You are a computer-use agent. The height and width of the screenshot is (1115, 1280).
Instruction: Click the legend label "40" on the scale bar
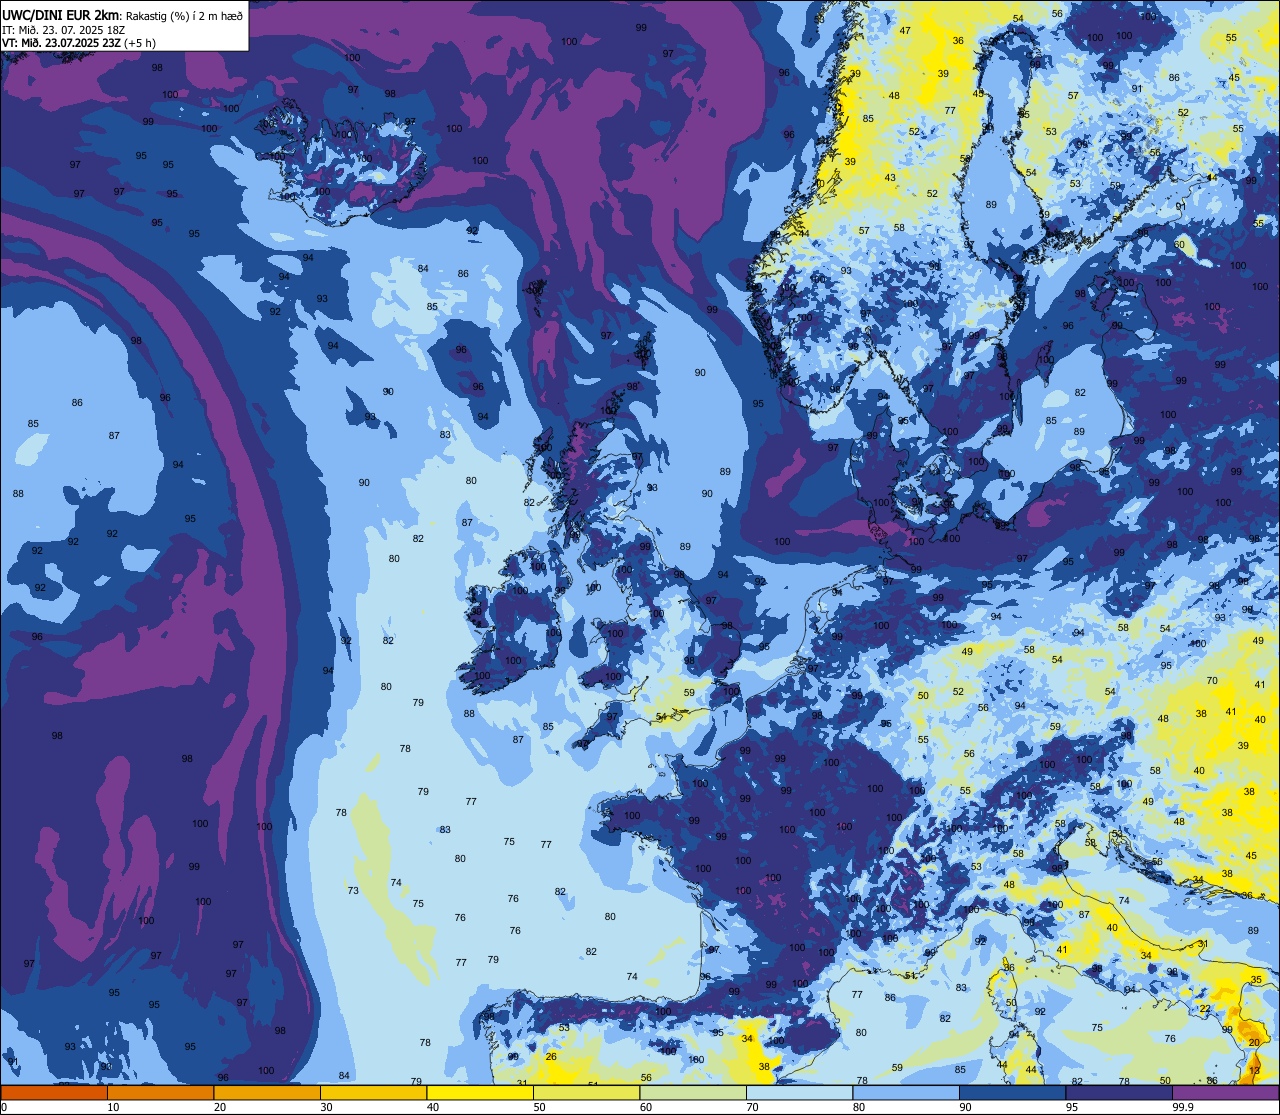click(433, 1107)
